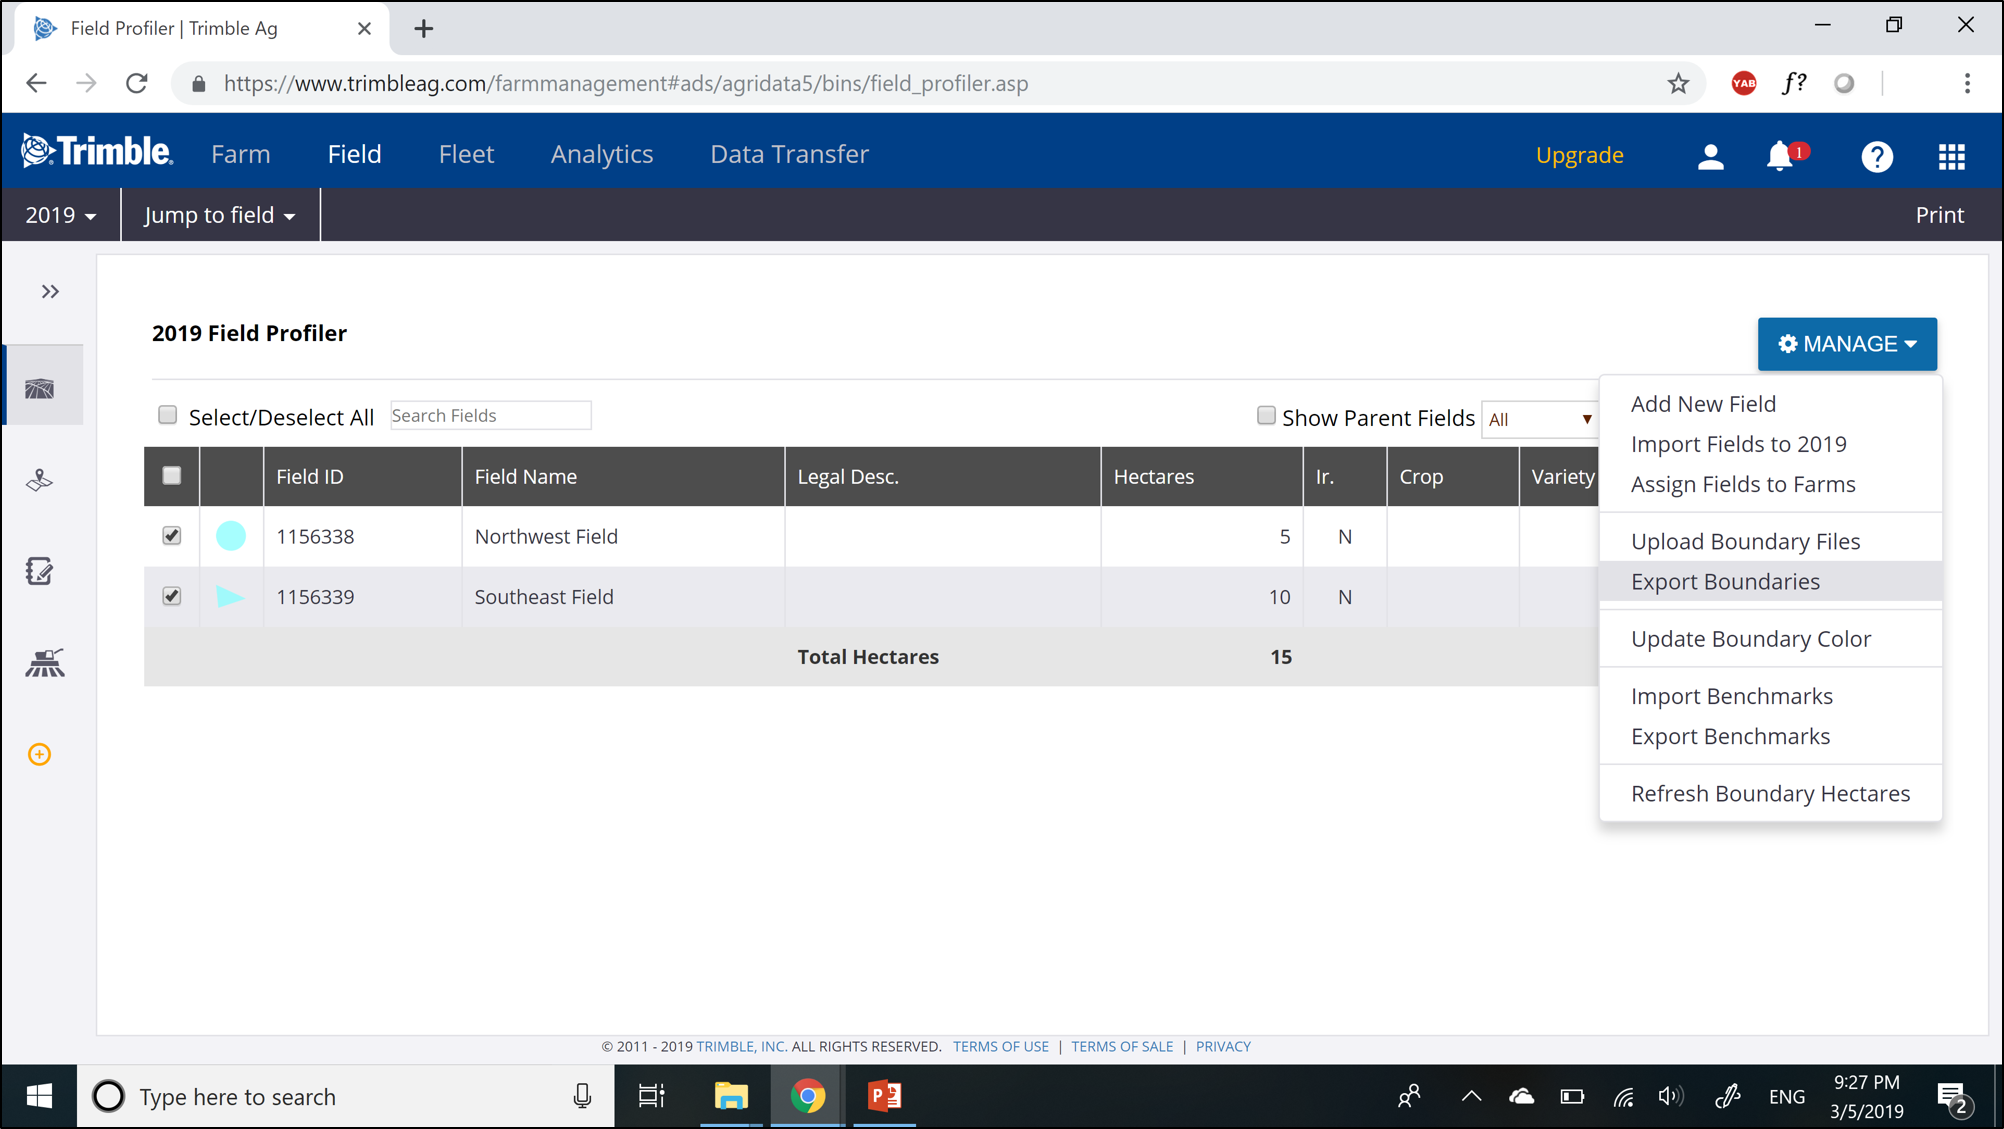The image size is (2004, 1129).
Task: Expand the sidebar with double-chevron icon
Action: click(50, 292)
